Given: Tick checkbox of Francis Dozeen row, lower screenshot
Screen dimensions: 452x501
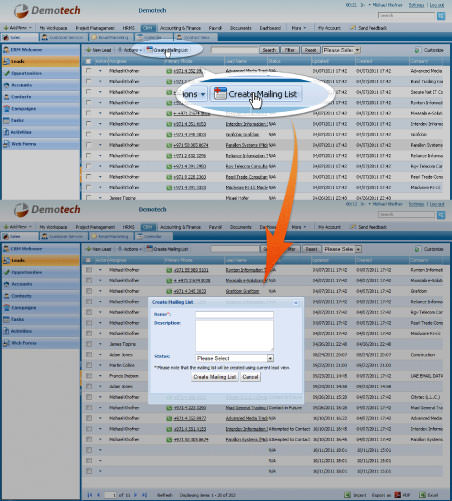Looking at the screenshot, I should tap(89, 376).
